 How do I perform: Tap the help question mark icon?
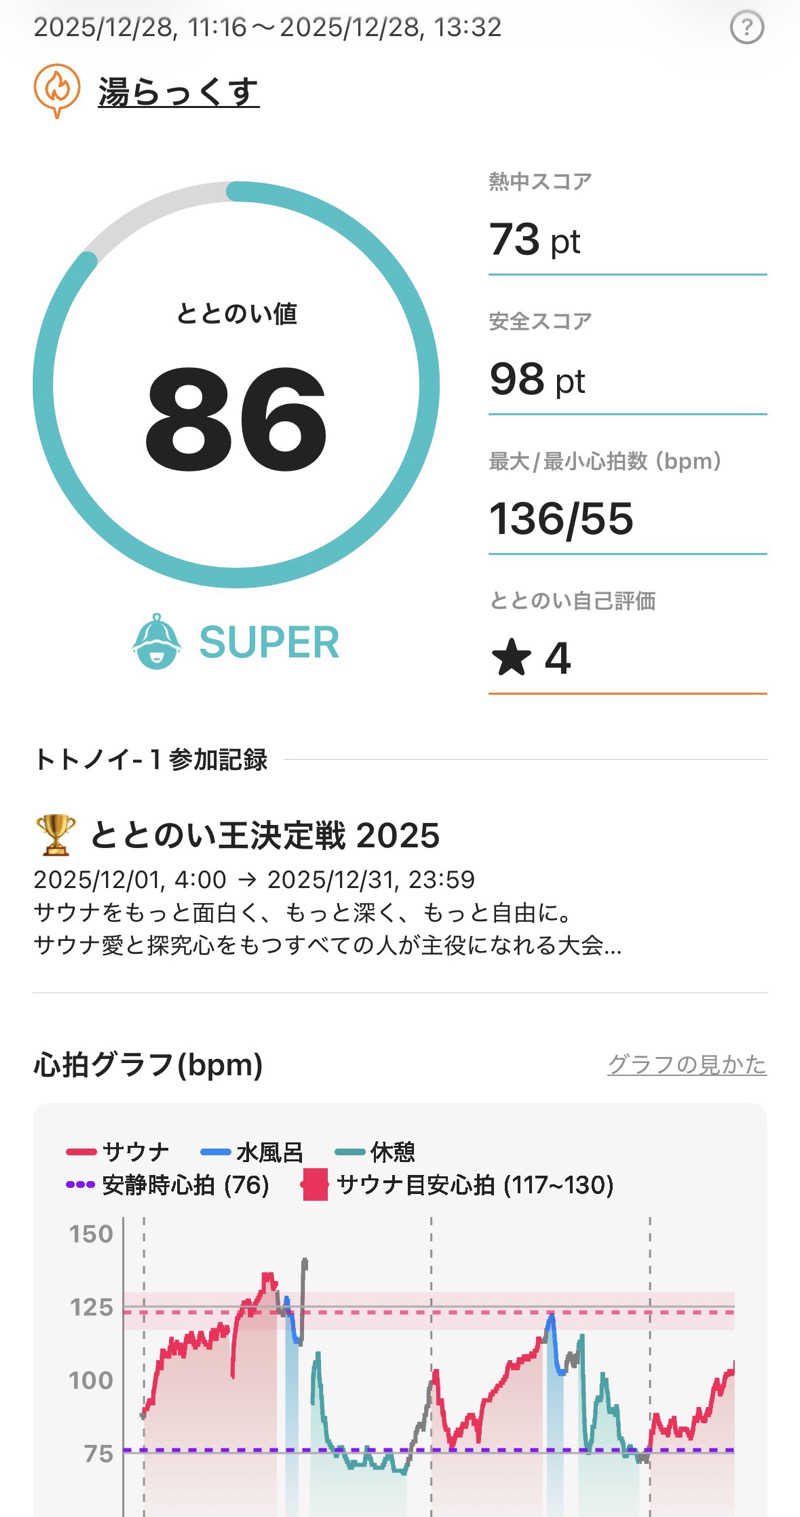746,27
